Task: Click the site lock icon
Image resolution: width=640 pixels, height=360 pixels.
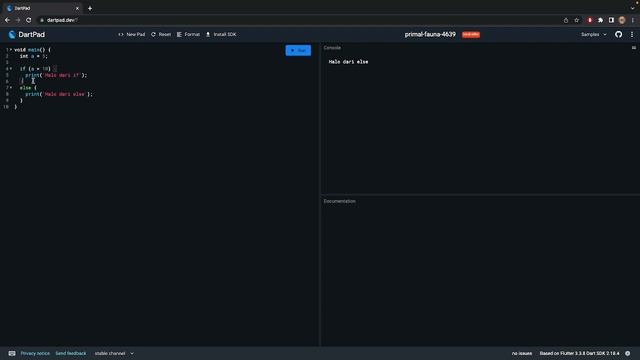Action: tap(42, 20)
